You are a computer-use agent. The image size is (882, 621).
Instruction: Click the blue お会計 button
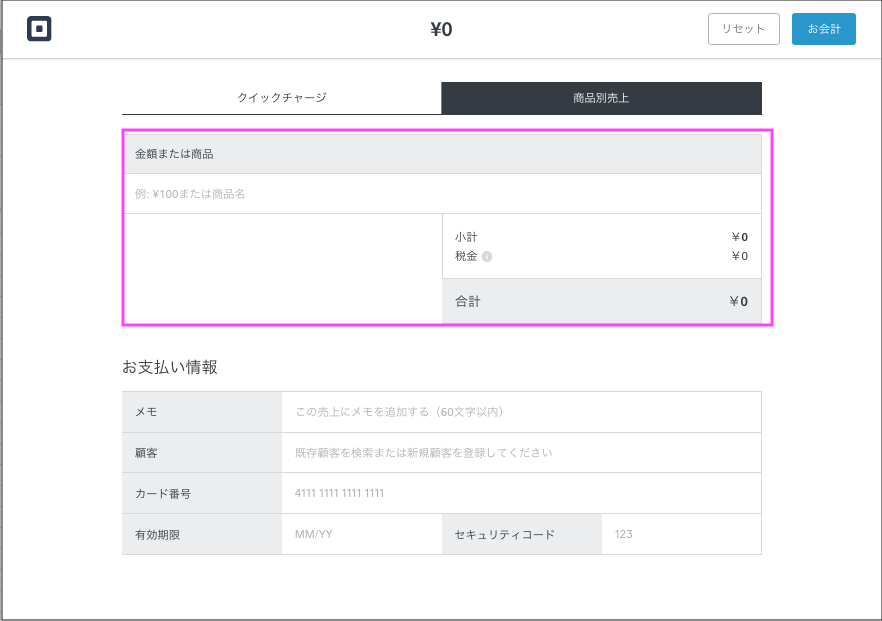(823, 29)
